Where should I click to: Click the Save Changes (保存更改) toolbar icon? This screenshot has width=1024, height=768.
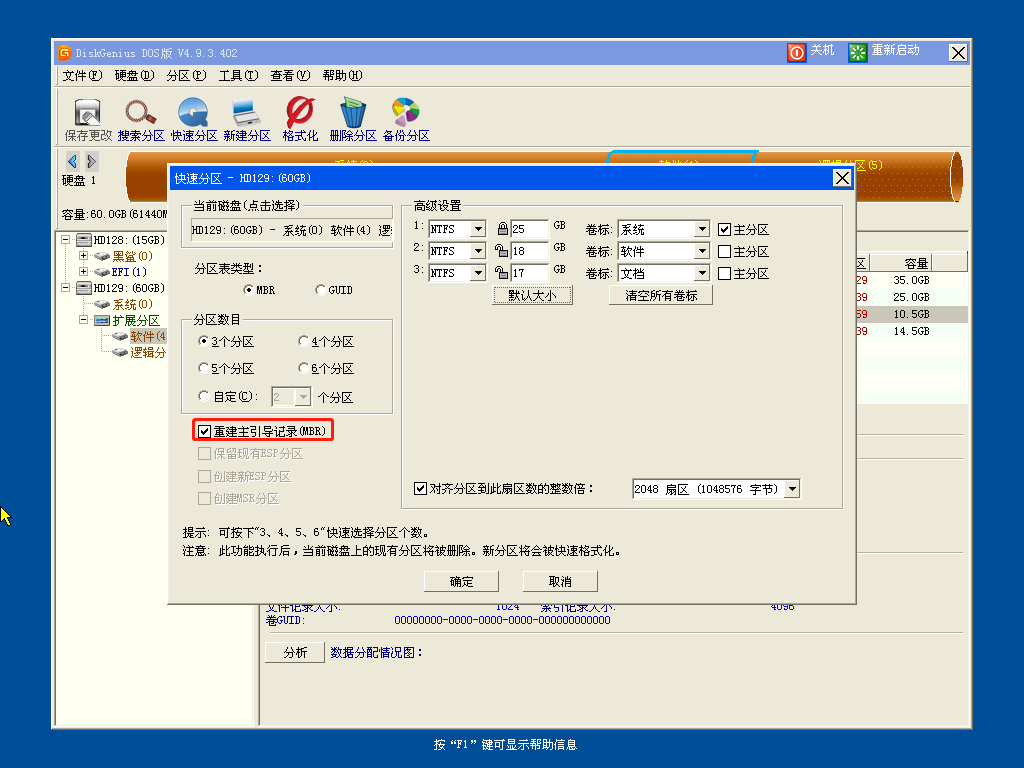click(88, 112)
